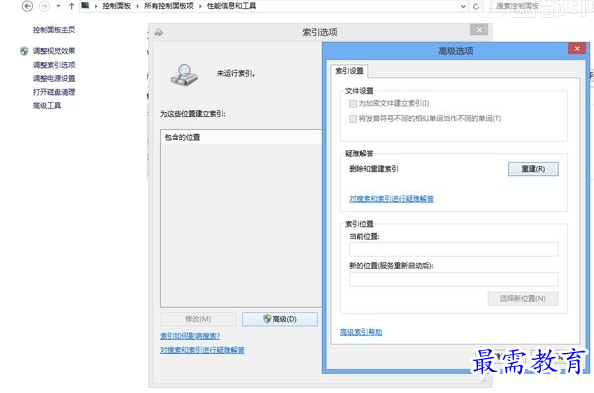This screenshot has width=594, height=393.
Task: Go up one folder level
Action: pyautogui.click(x=71, y=6)
